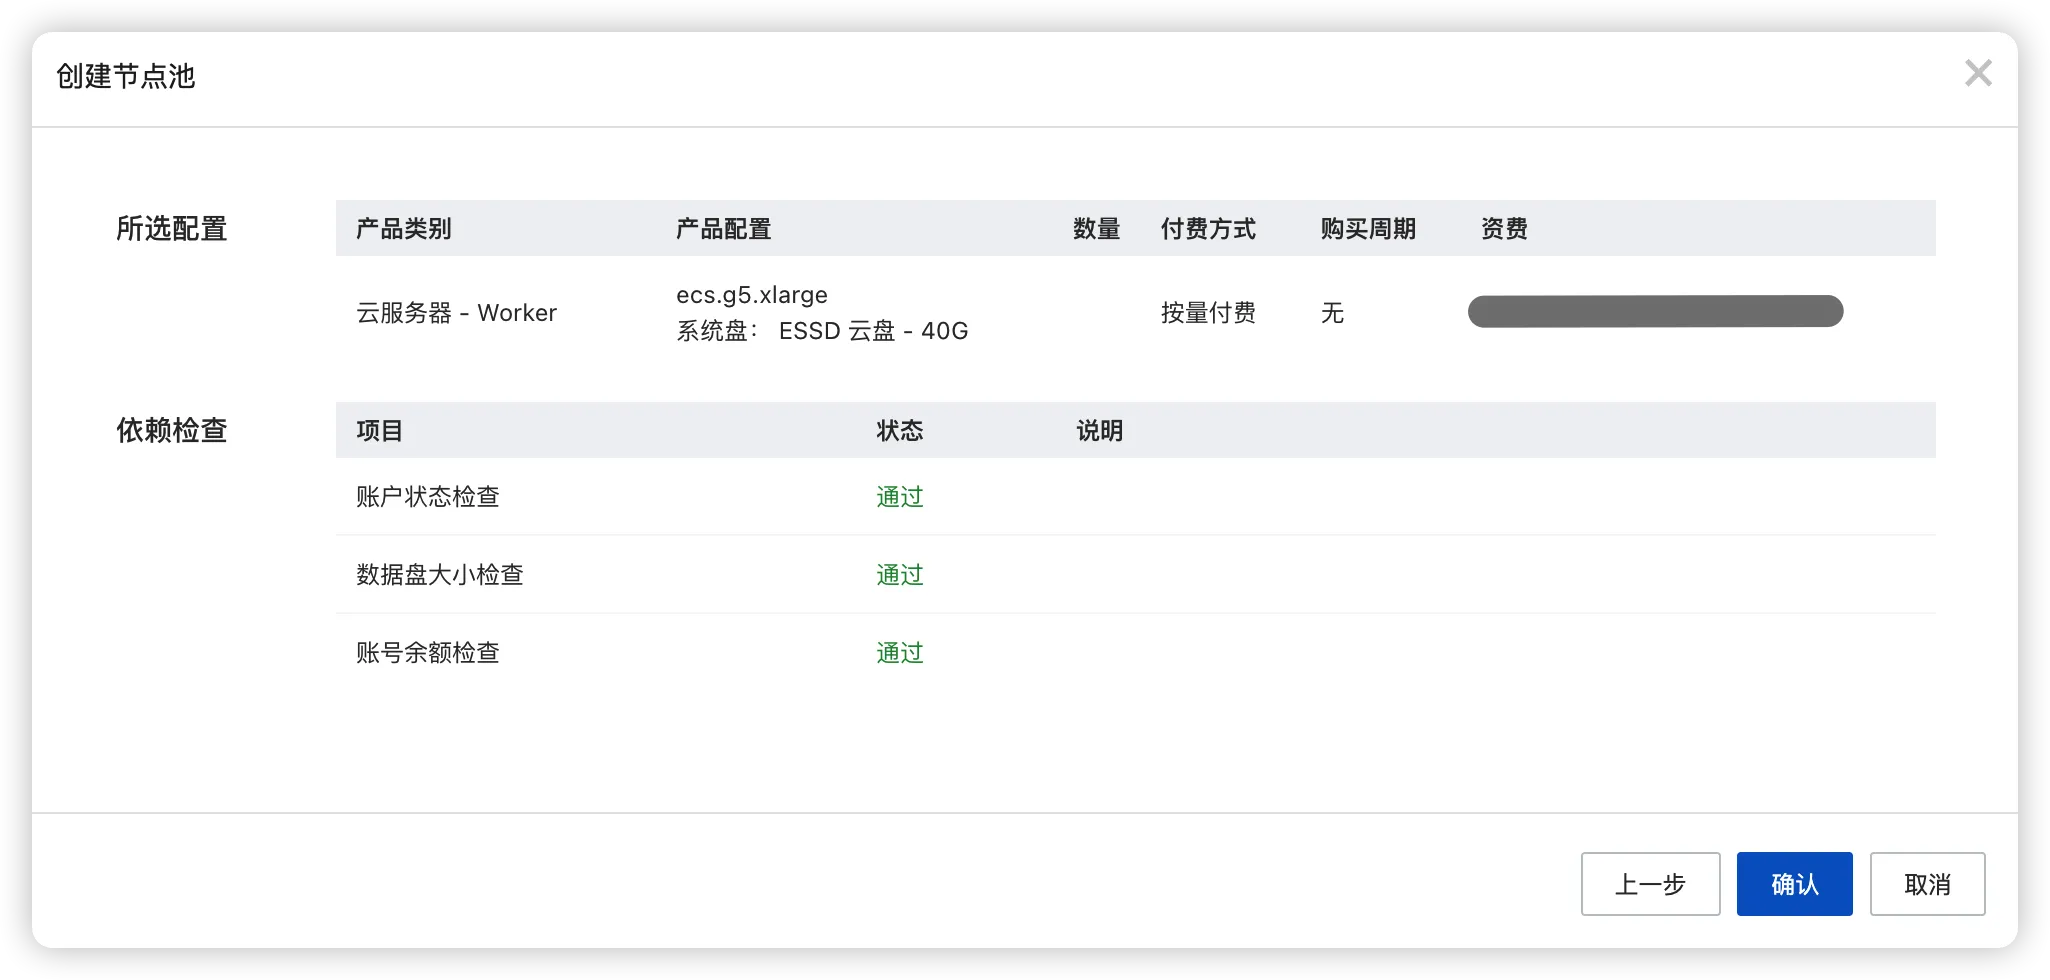Click 通过 status for 账户状态检查
Screen dimensions: 2050x980
pos(899,497)
